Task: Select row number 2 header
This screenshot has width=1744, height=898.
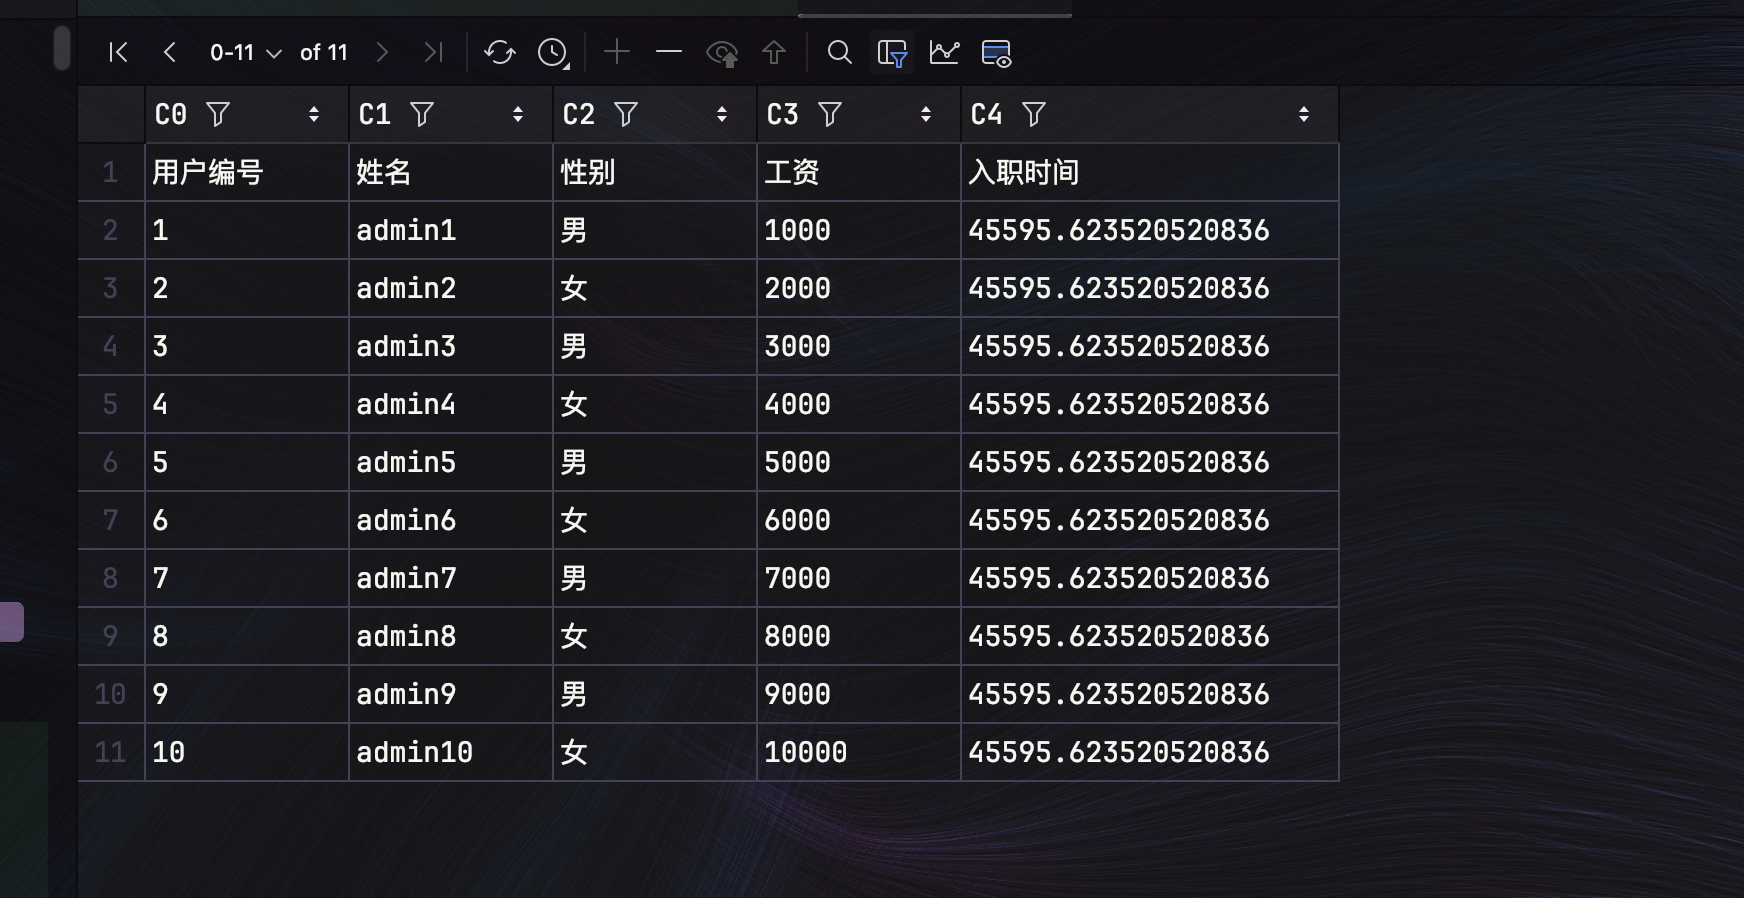Action: (x=111, y=230)
